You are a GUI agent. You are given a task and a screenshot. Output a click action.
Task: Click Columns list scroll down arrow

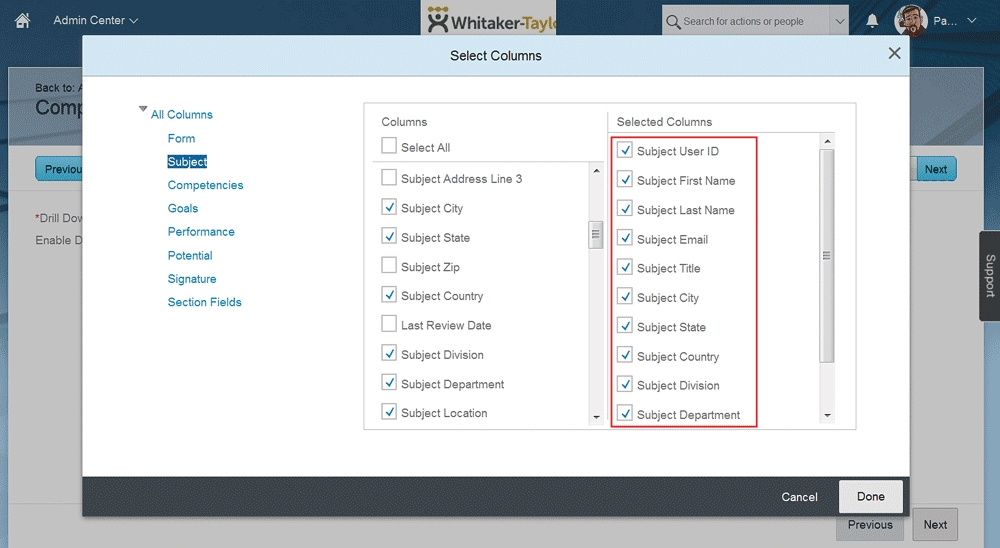(x=596, y=417)
